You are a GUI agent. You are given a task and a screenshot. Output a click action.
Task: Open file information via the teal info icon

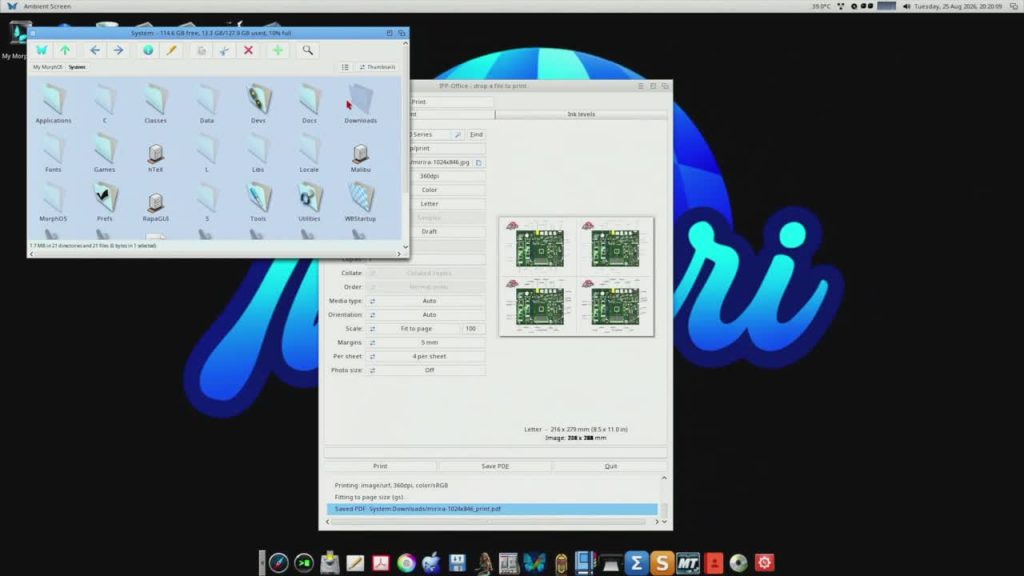148,50
